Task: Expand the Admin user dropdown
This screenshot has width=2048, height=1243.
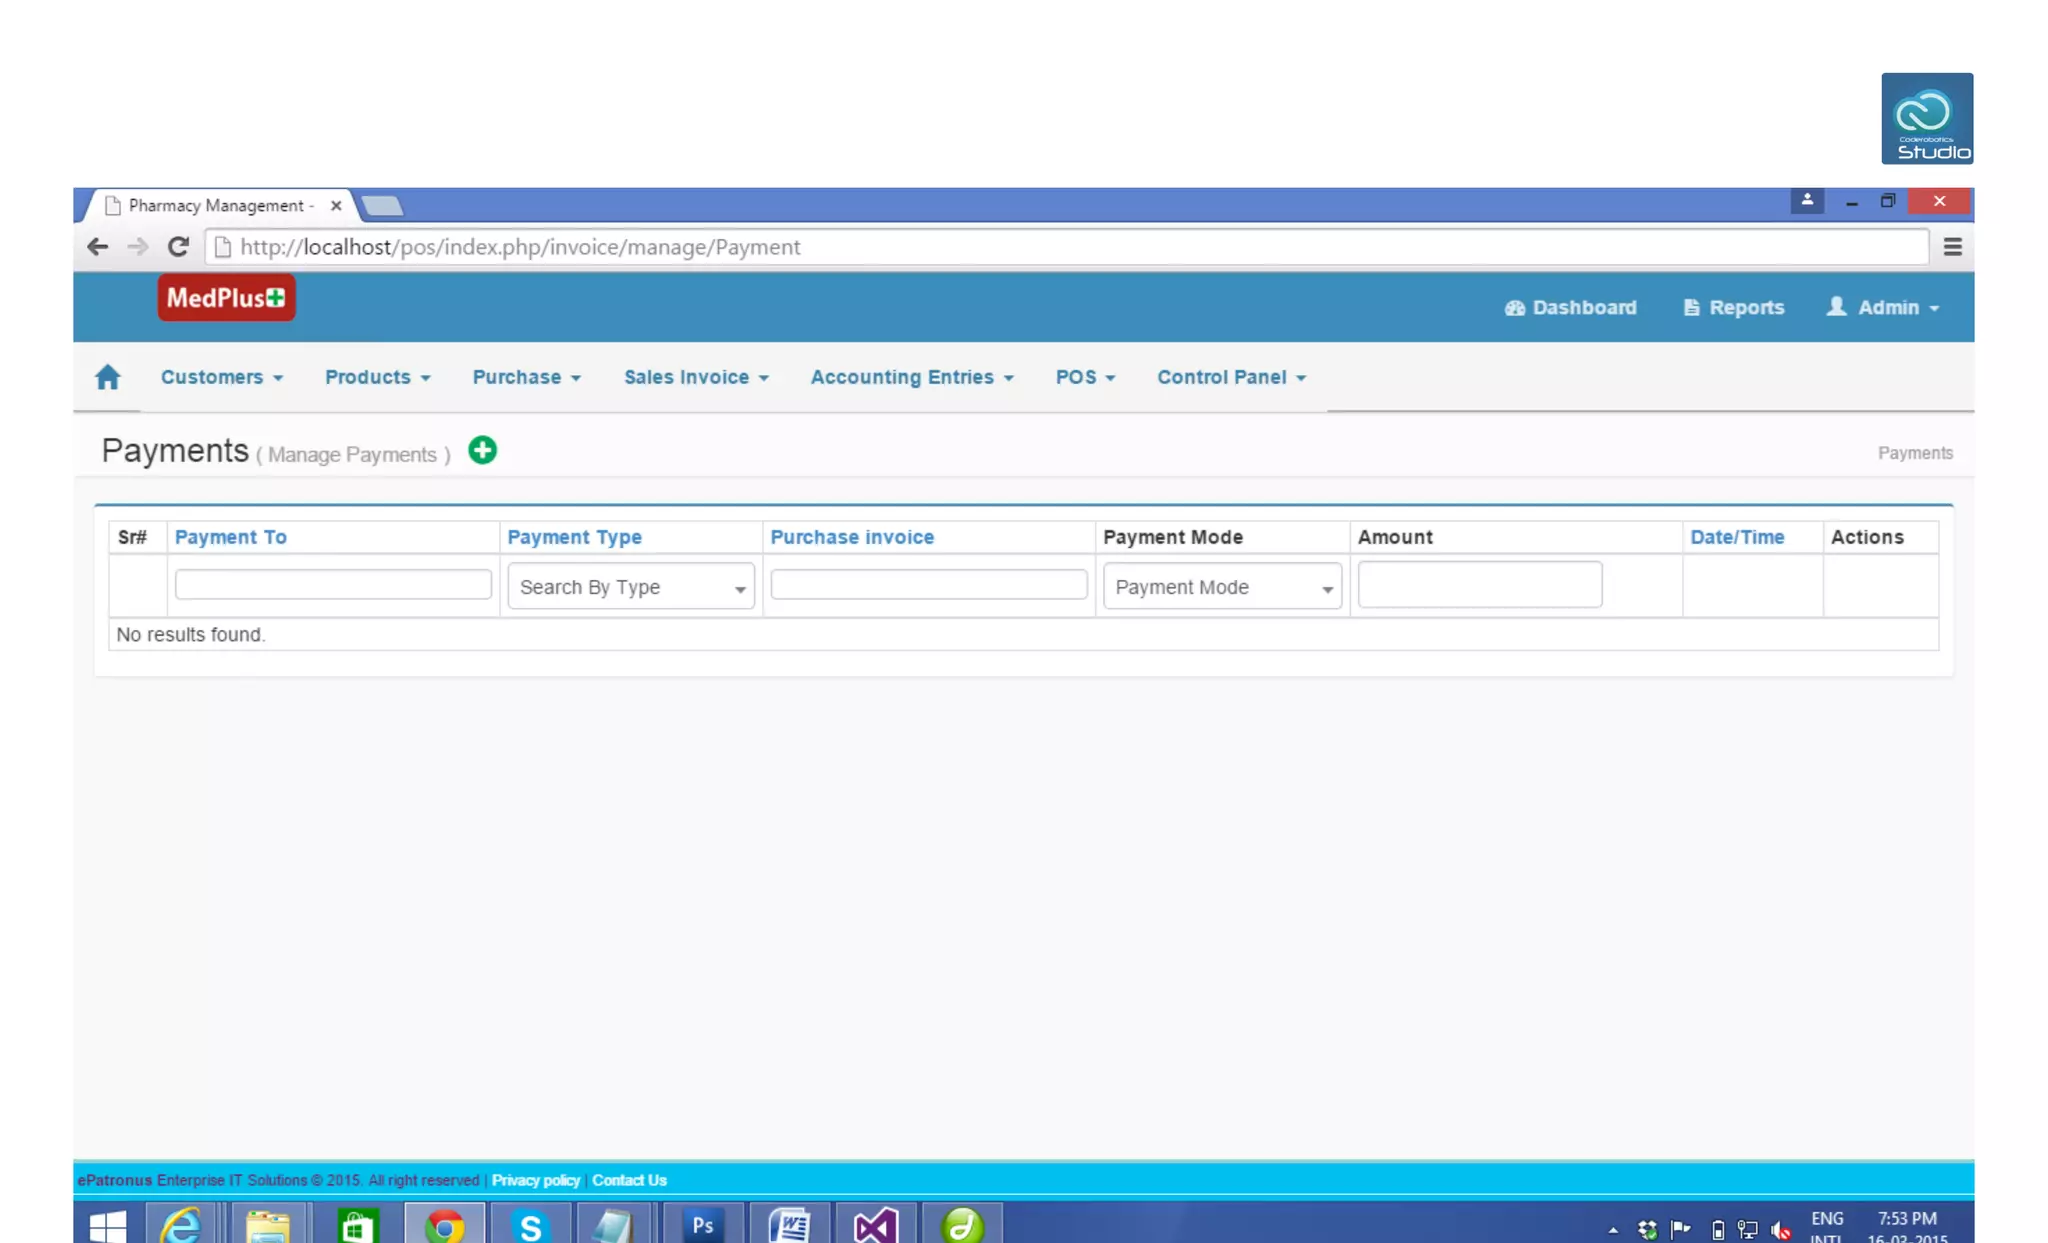Action: pyautogui.click(x=1883, y=307)
